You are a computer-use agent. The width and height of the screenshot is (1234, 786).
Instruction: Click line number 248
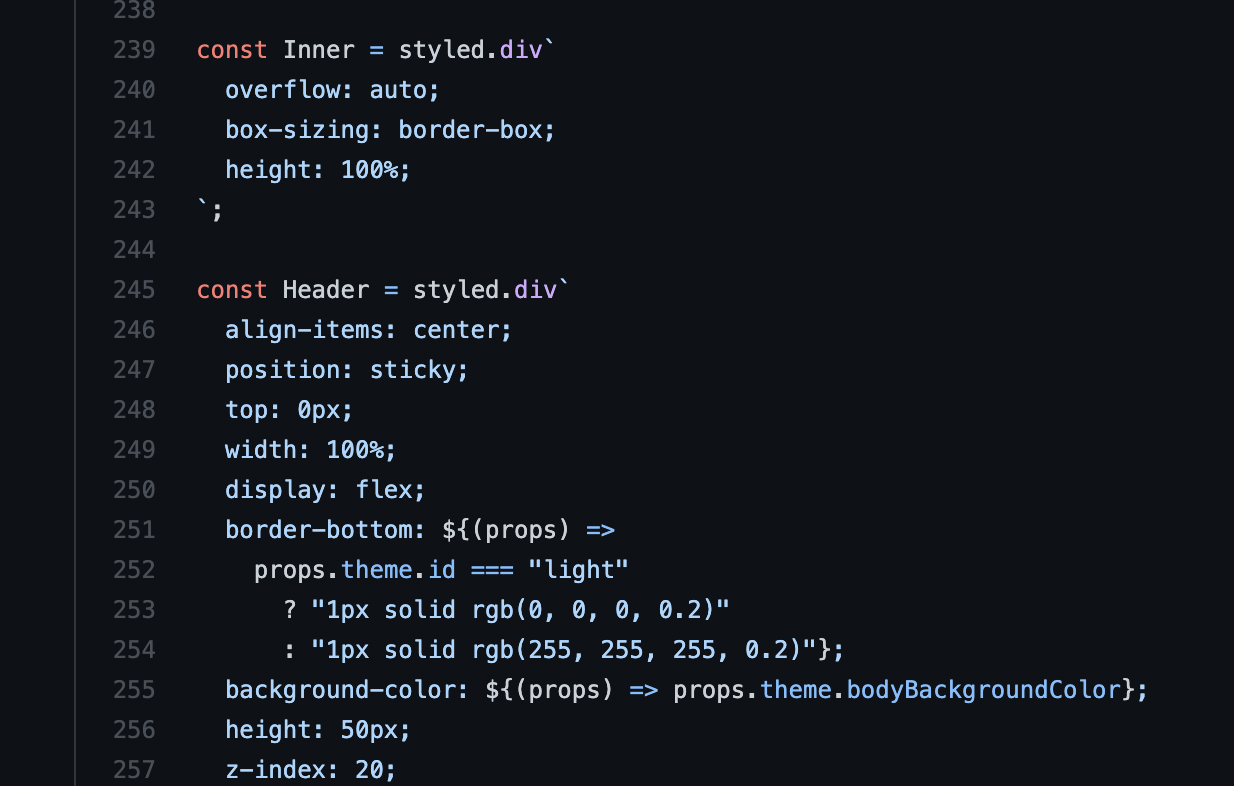134,410
